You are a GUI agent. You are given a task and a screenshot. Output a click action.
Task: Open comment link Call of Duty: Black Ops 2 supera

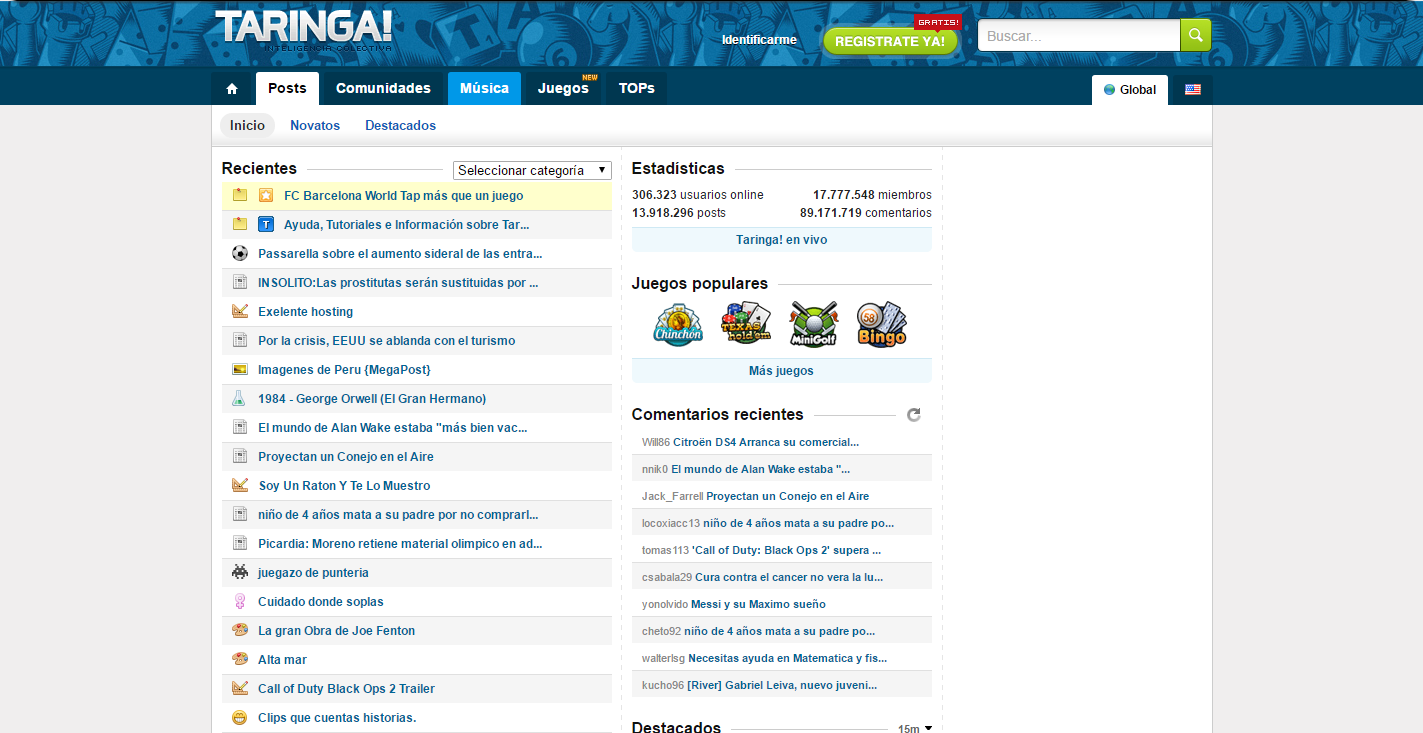[786, 550]
